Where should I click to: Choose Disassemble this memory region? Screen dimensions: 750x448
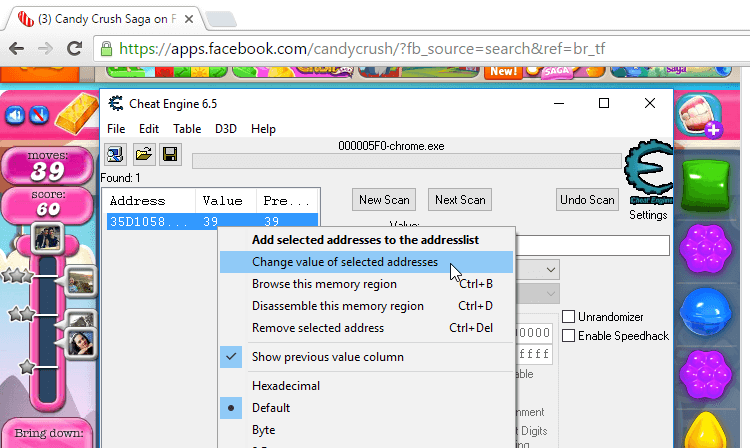point(366,306)
